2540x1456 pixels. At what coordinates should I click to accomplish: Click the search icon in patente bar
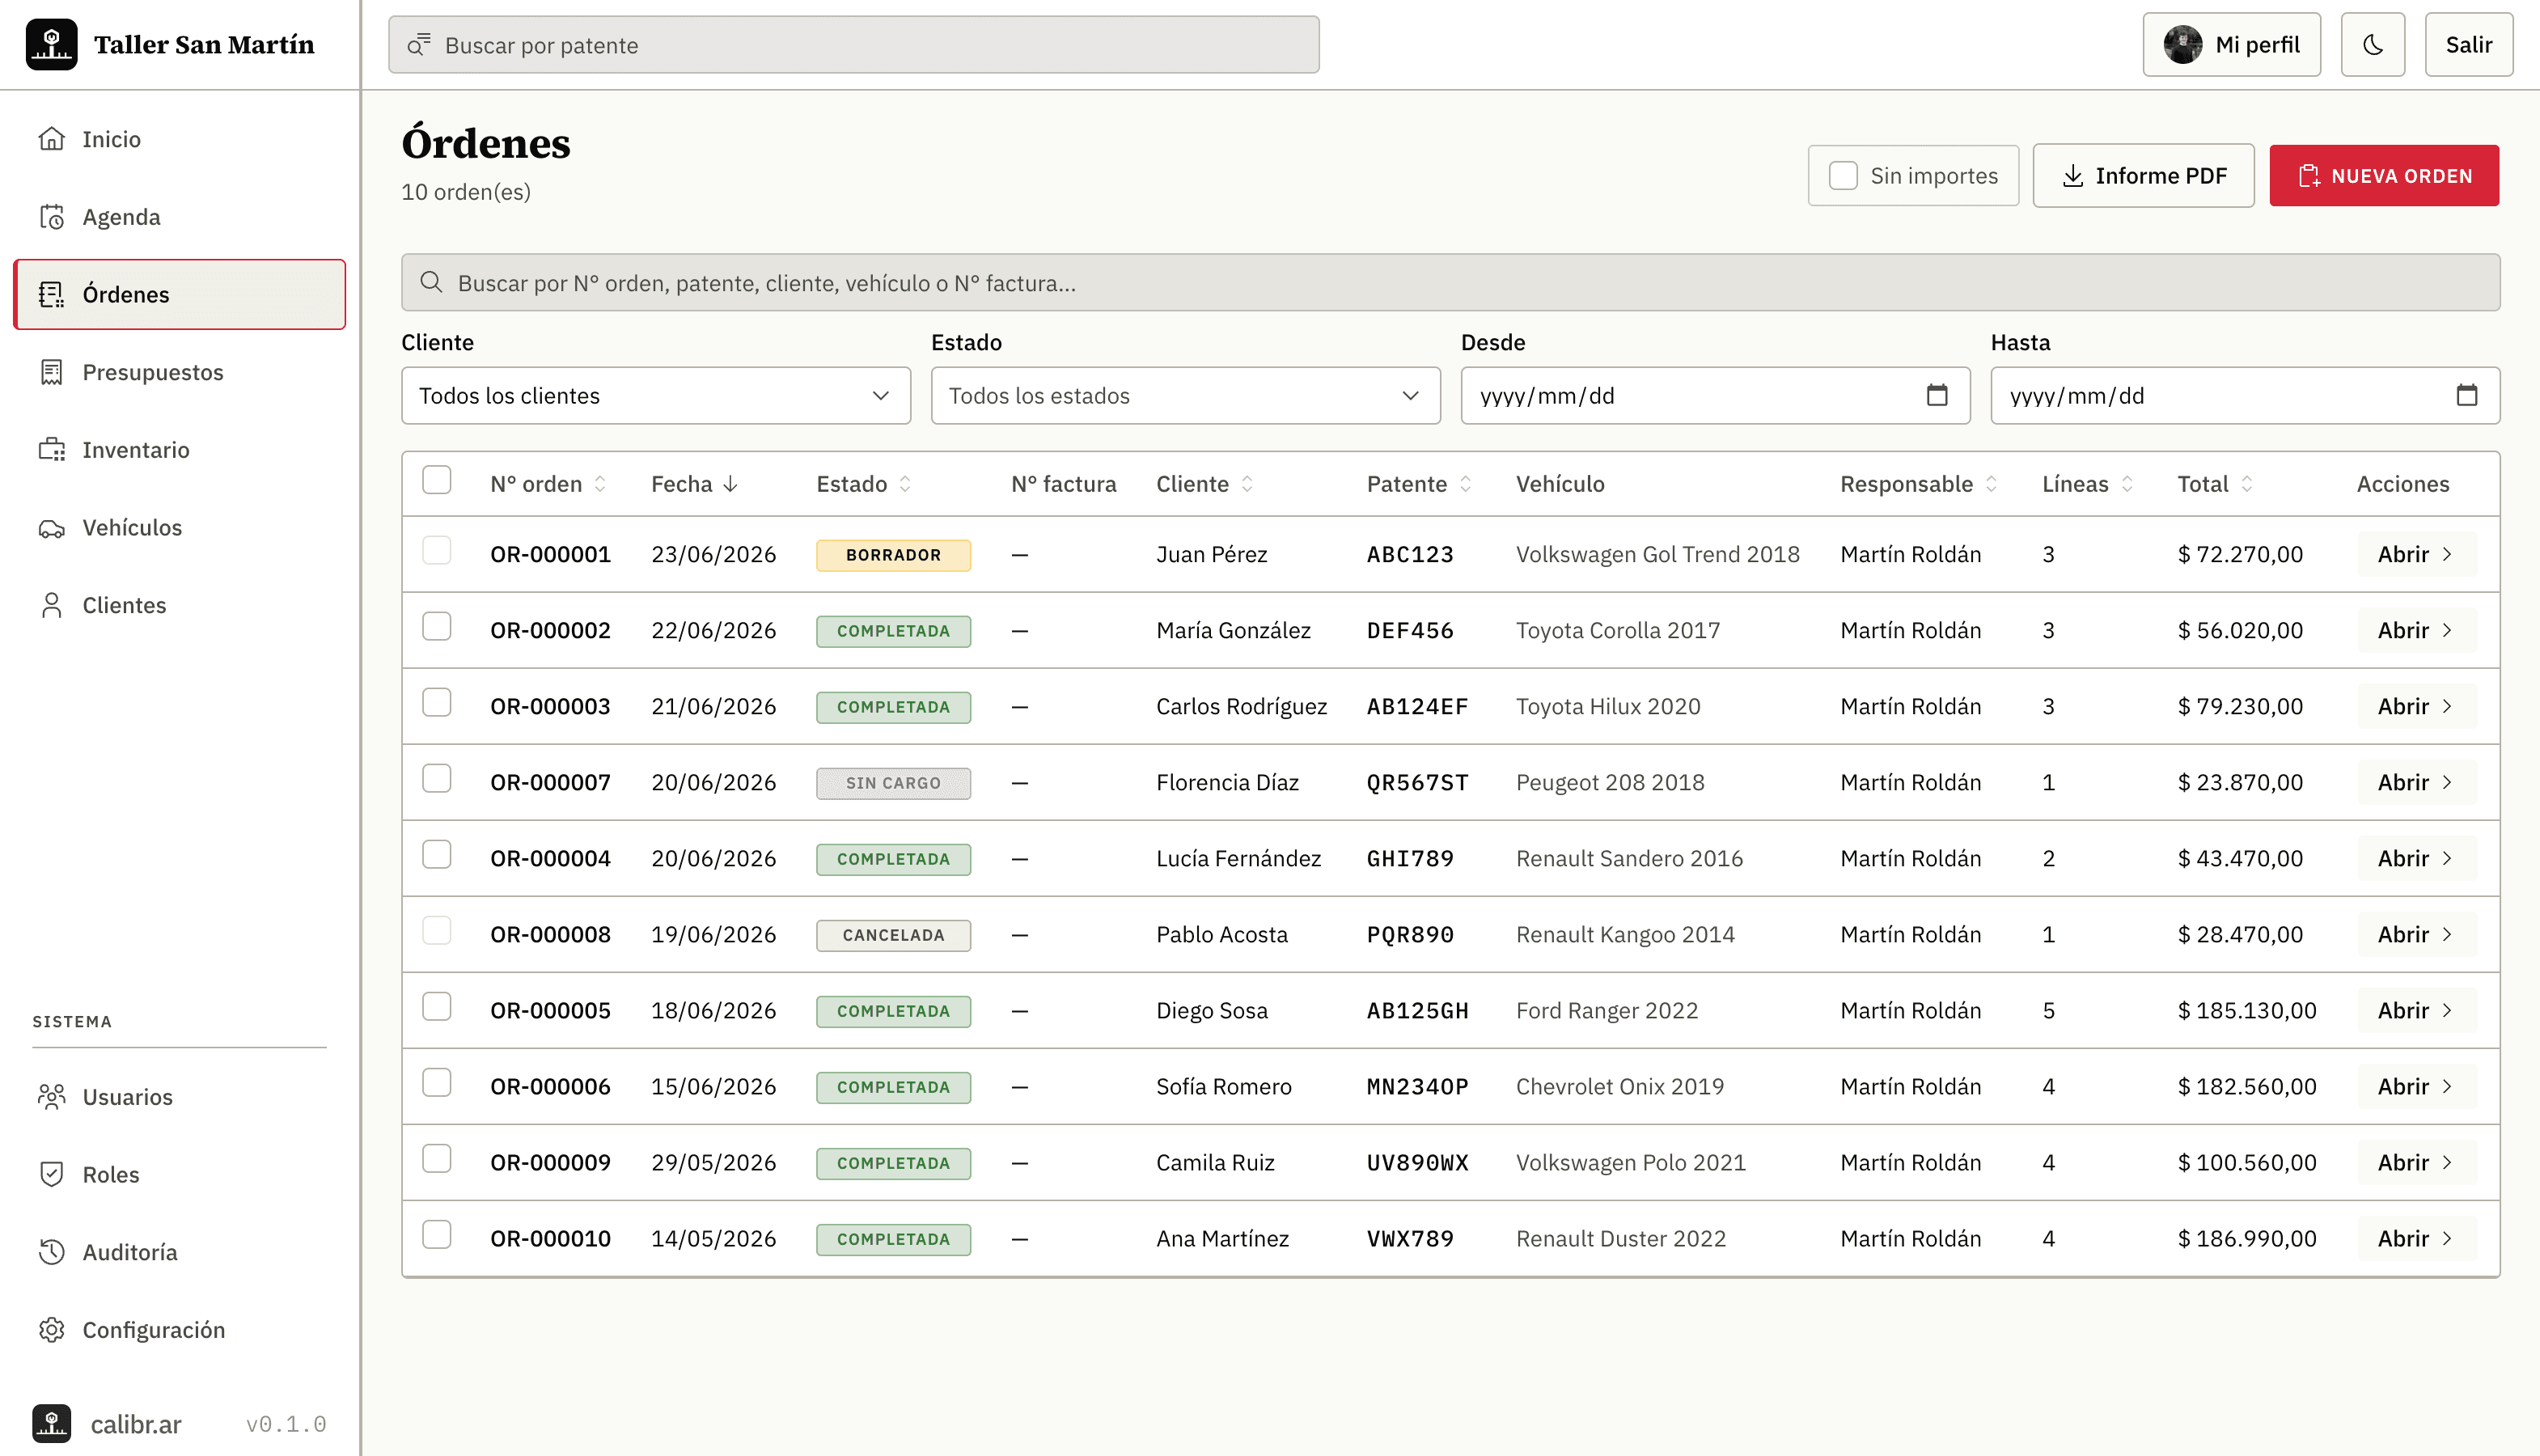point(418,44)
